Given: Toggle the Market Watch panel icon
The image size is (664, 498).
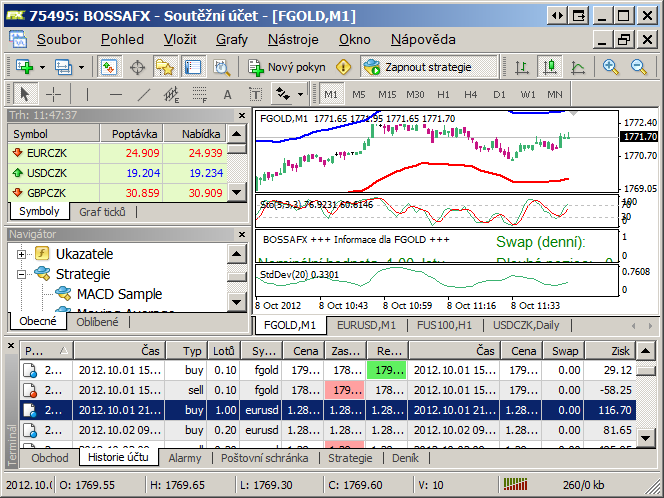Looking at the screenshot, I should [109, 67].
